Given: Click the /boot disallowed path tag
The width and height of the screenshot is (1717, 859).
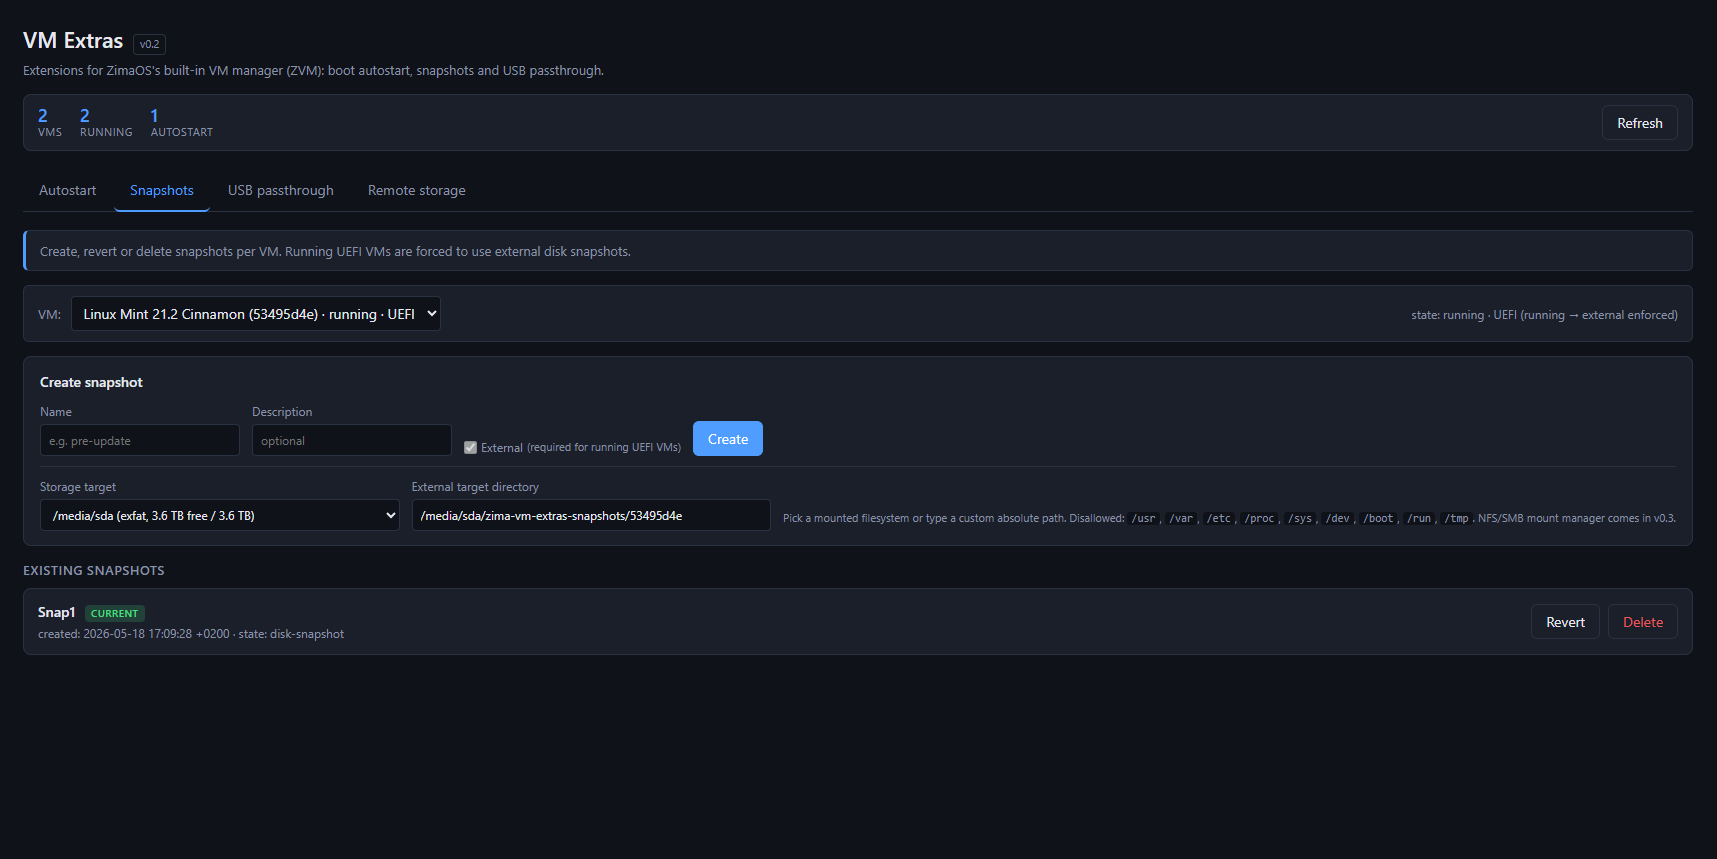Looking at the screenshot, I should tap(1378, 518).
